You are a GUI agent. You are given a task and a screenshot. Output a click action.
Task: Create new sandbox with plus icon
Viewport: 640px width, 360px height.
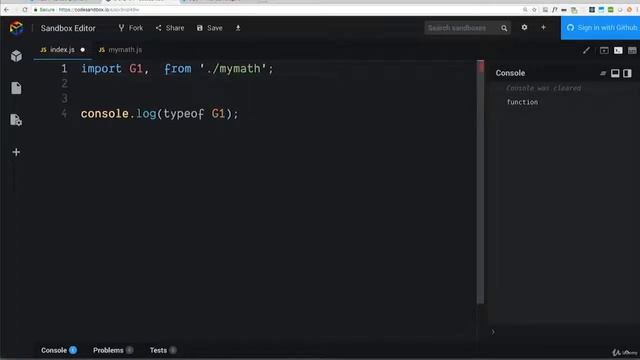click(543, 27)
